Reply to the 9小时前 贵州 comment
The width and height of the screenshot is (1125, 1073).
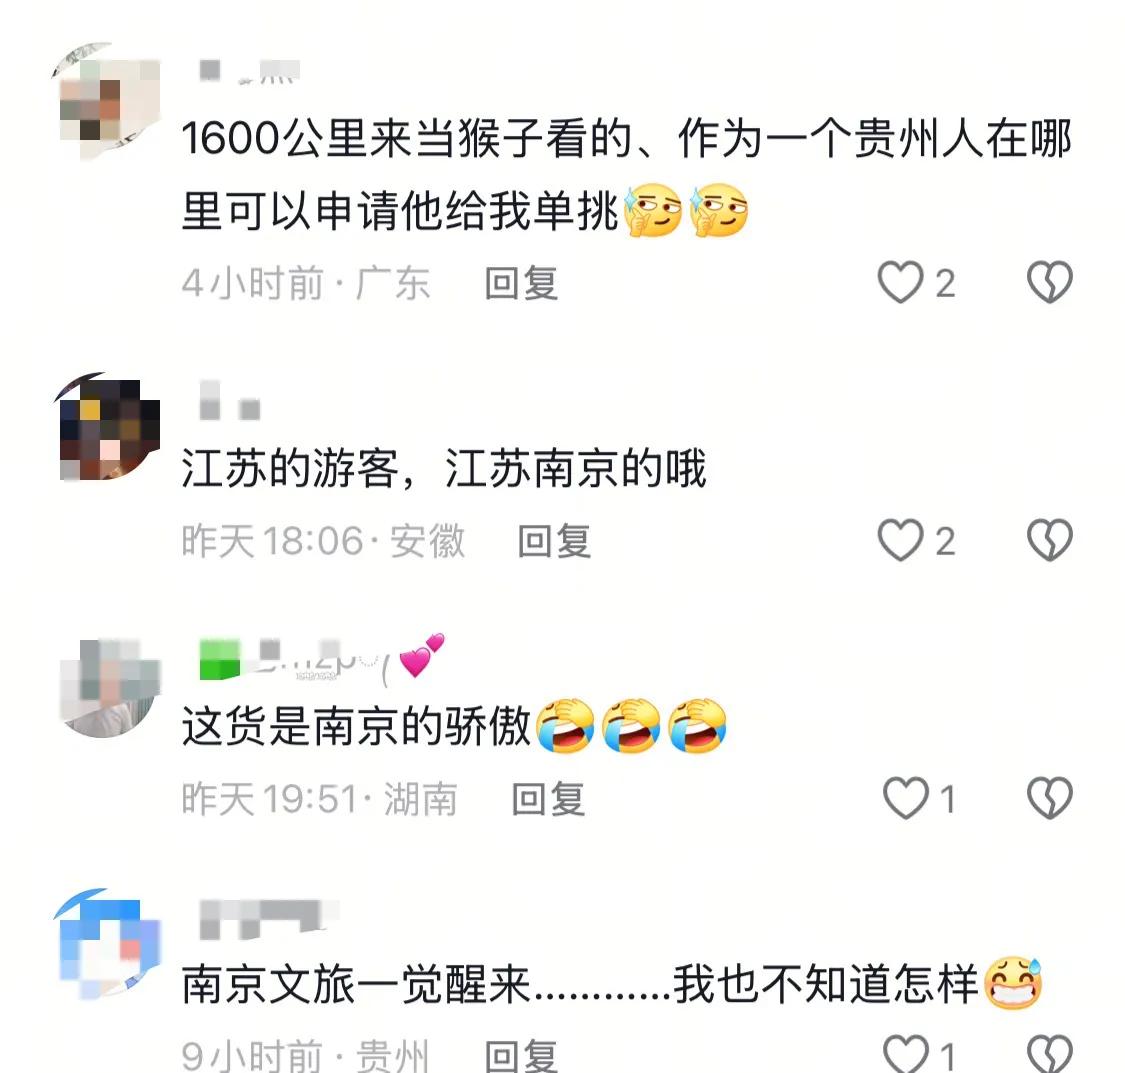522,1055
